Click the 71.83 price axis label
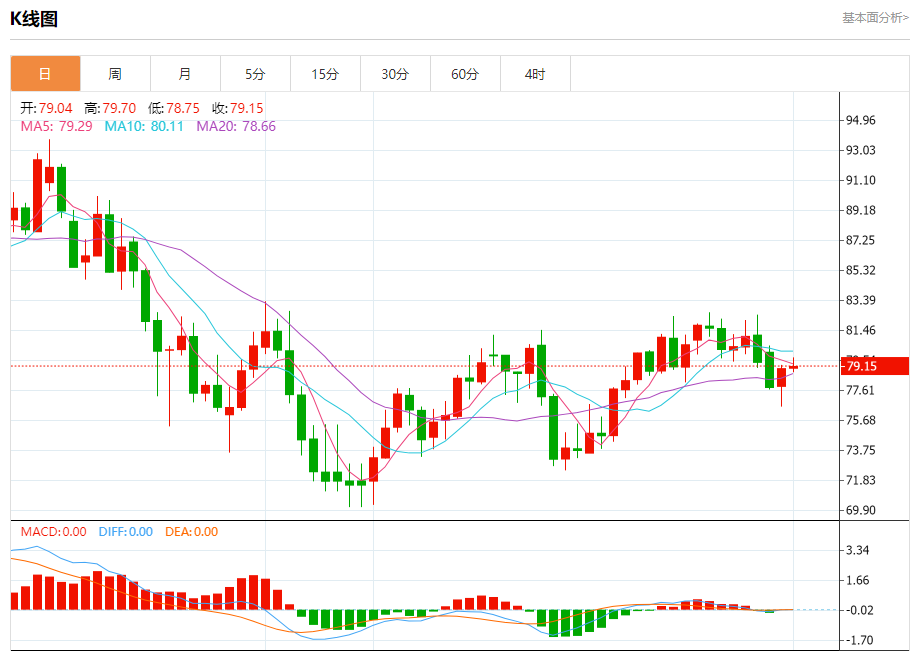The height and width of the screenshot is (651, 918). point(861,480)
